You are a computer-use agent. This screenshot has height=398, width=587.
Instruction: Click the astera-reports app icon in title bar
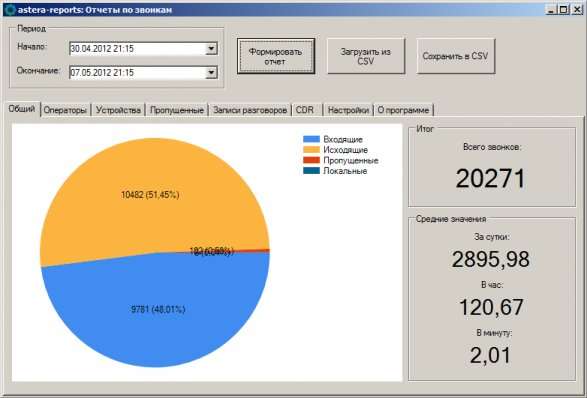pos(9,9)
